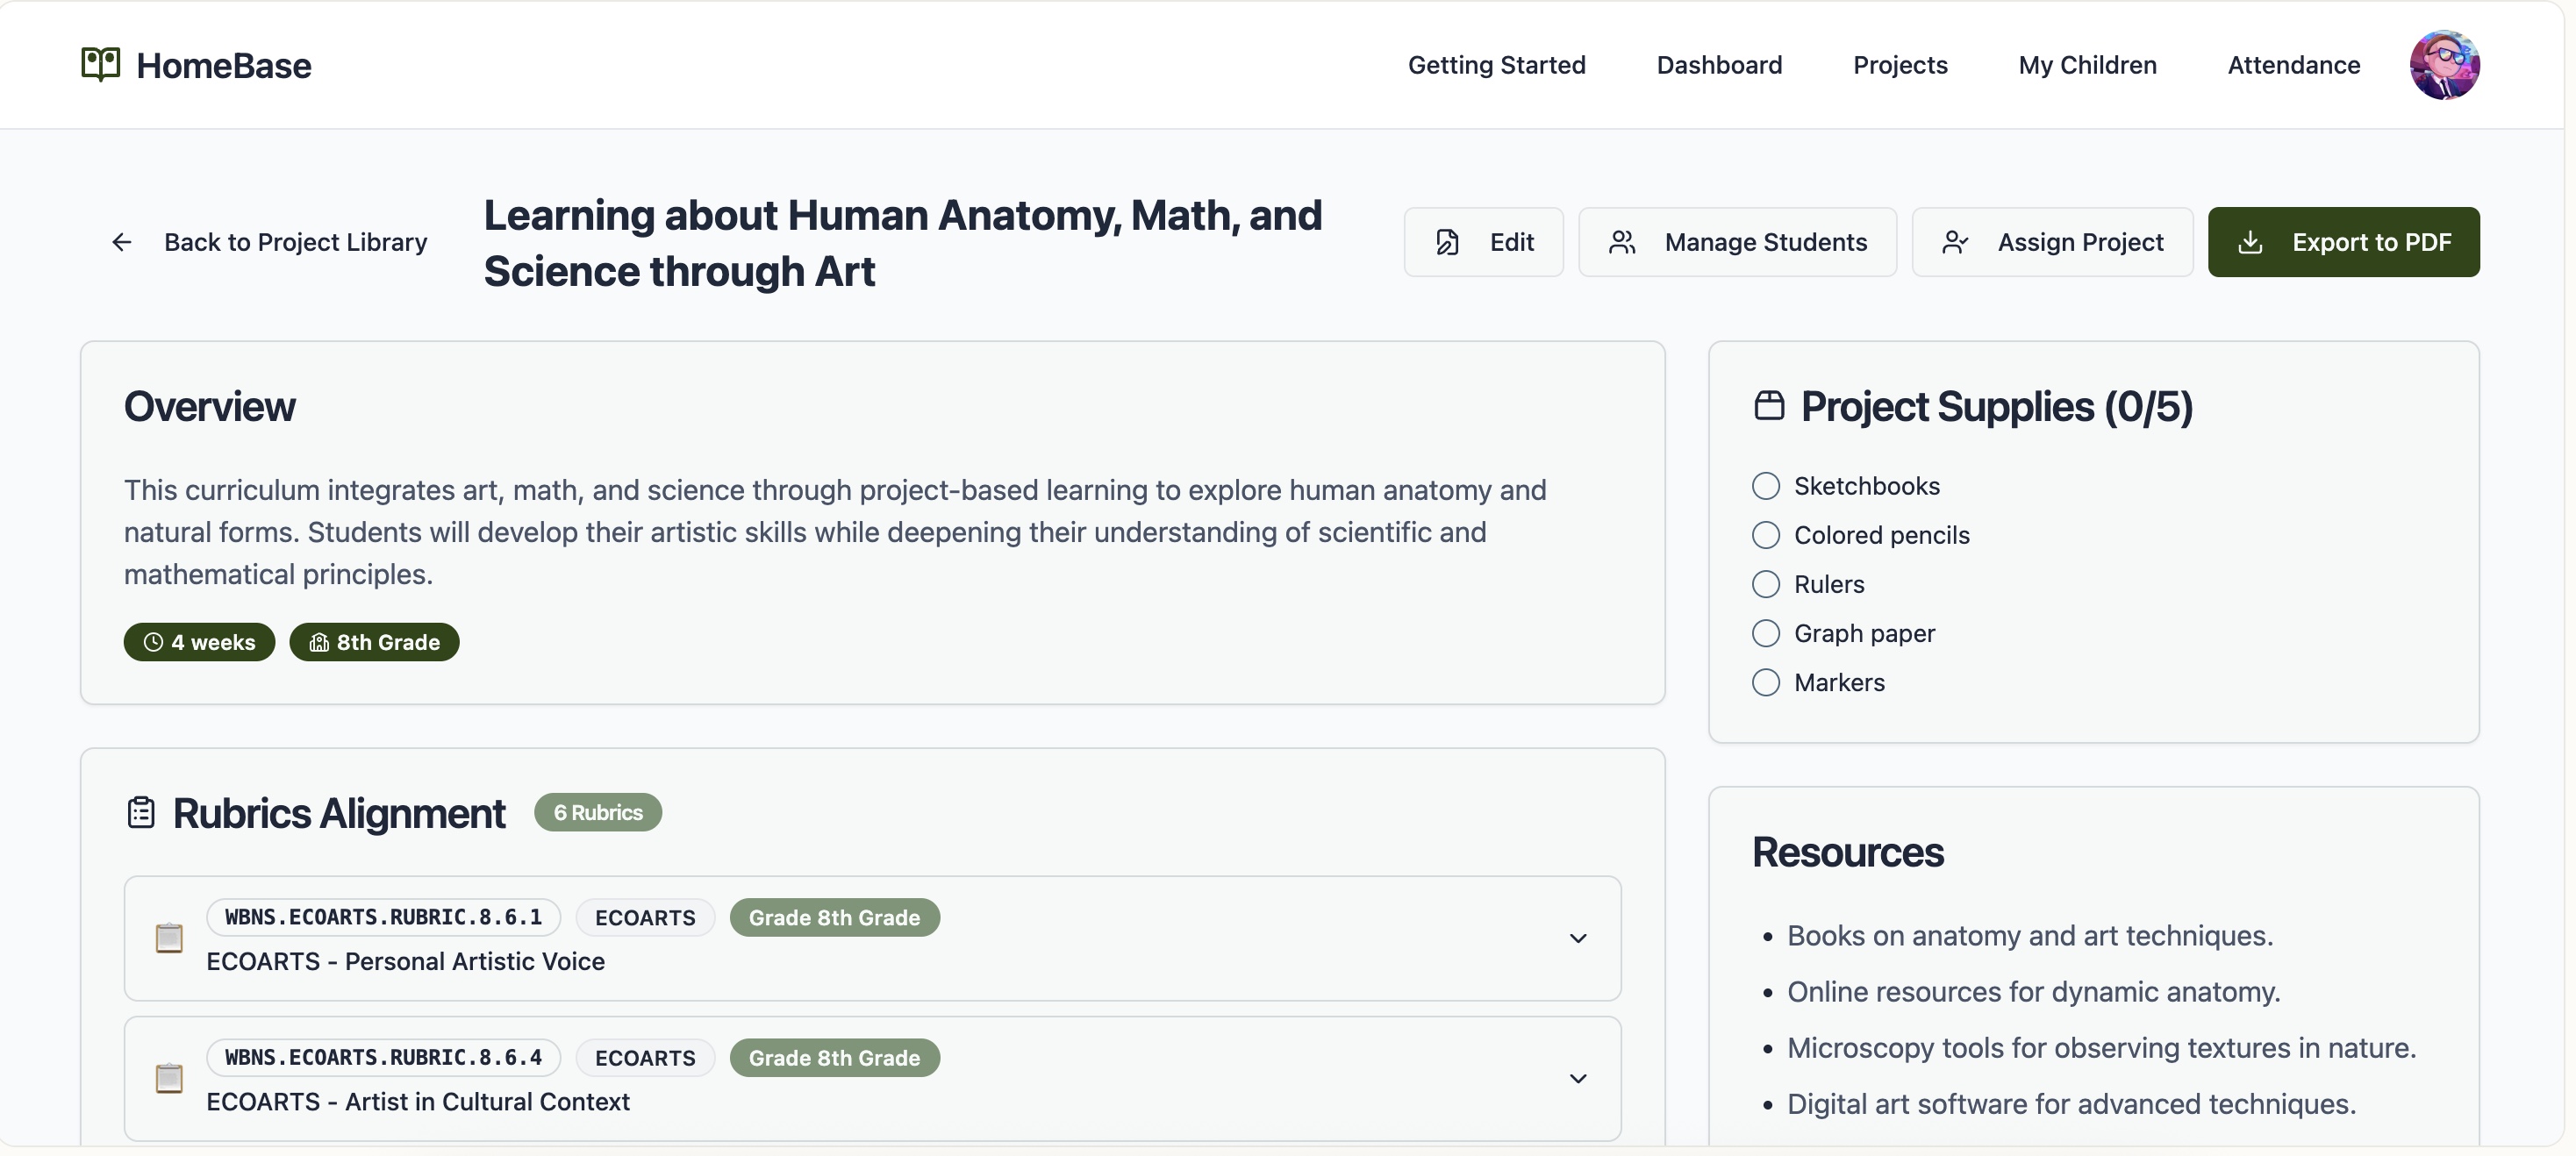Image resolution: width=2576 pixels, height=1156 pixels.
Task: Open the My Children page
Action: [x=2087, y=64]
